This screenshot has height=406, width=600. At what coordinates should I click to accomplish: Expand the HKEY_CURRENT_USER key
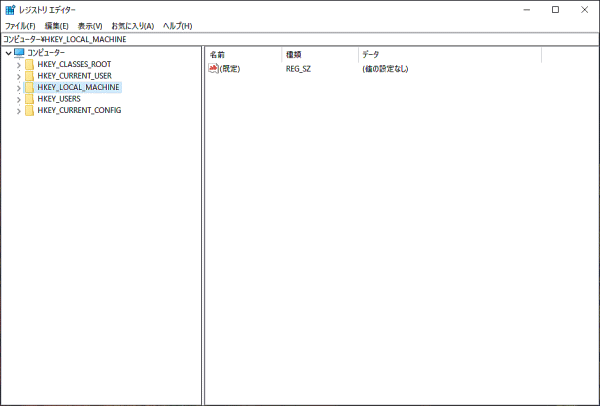point(19,77)
